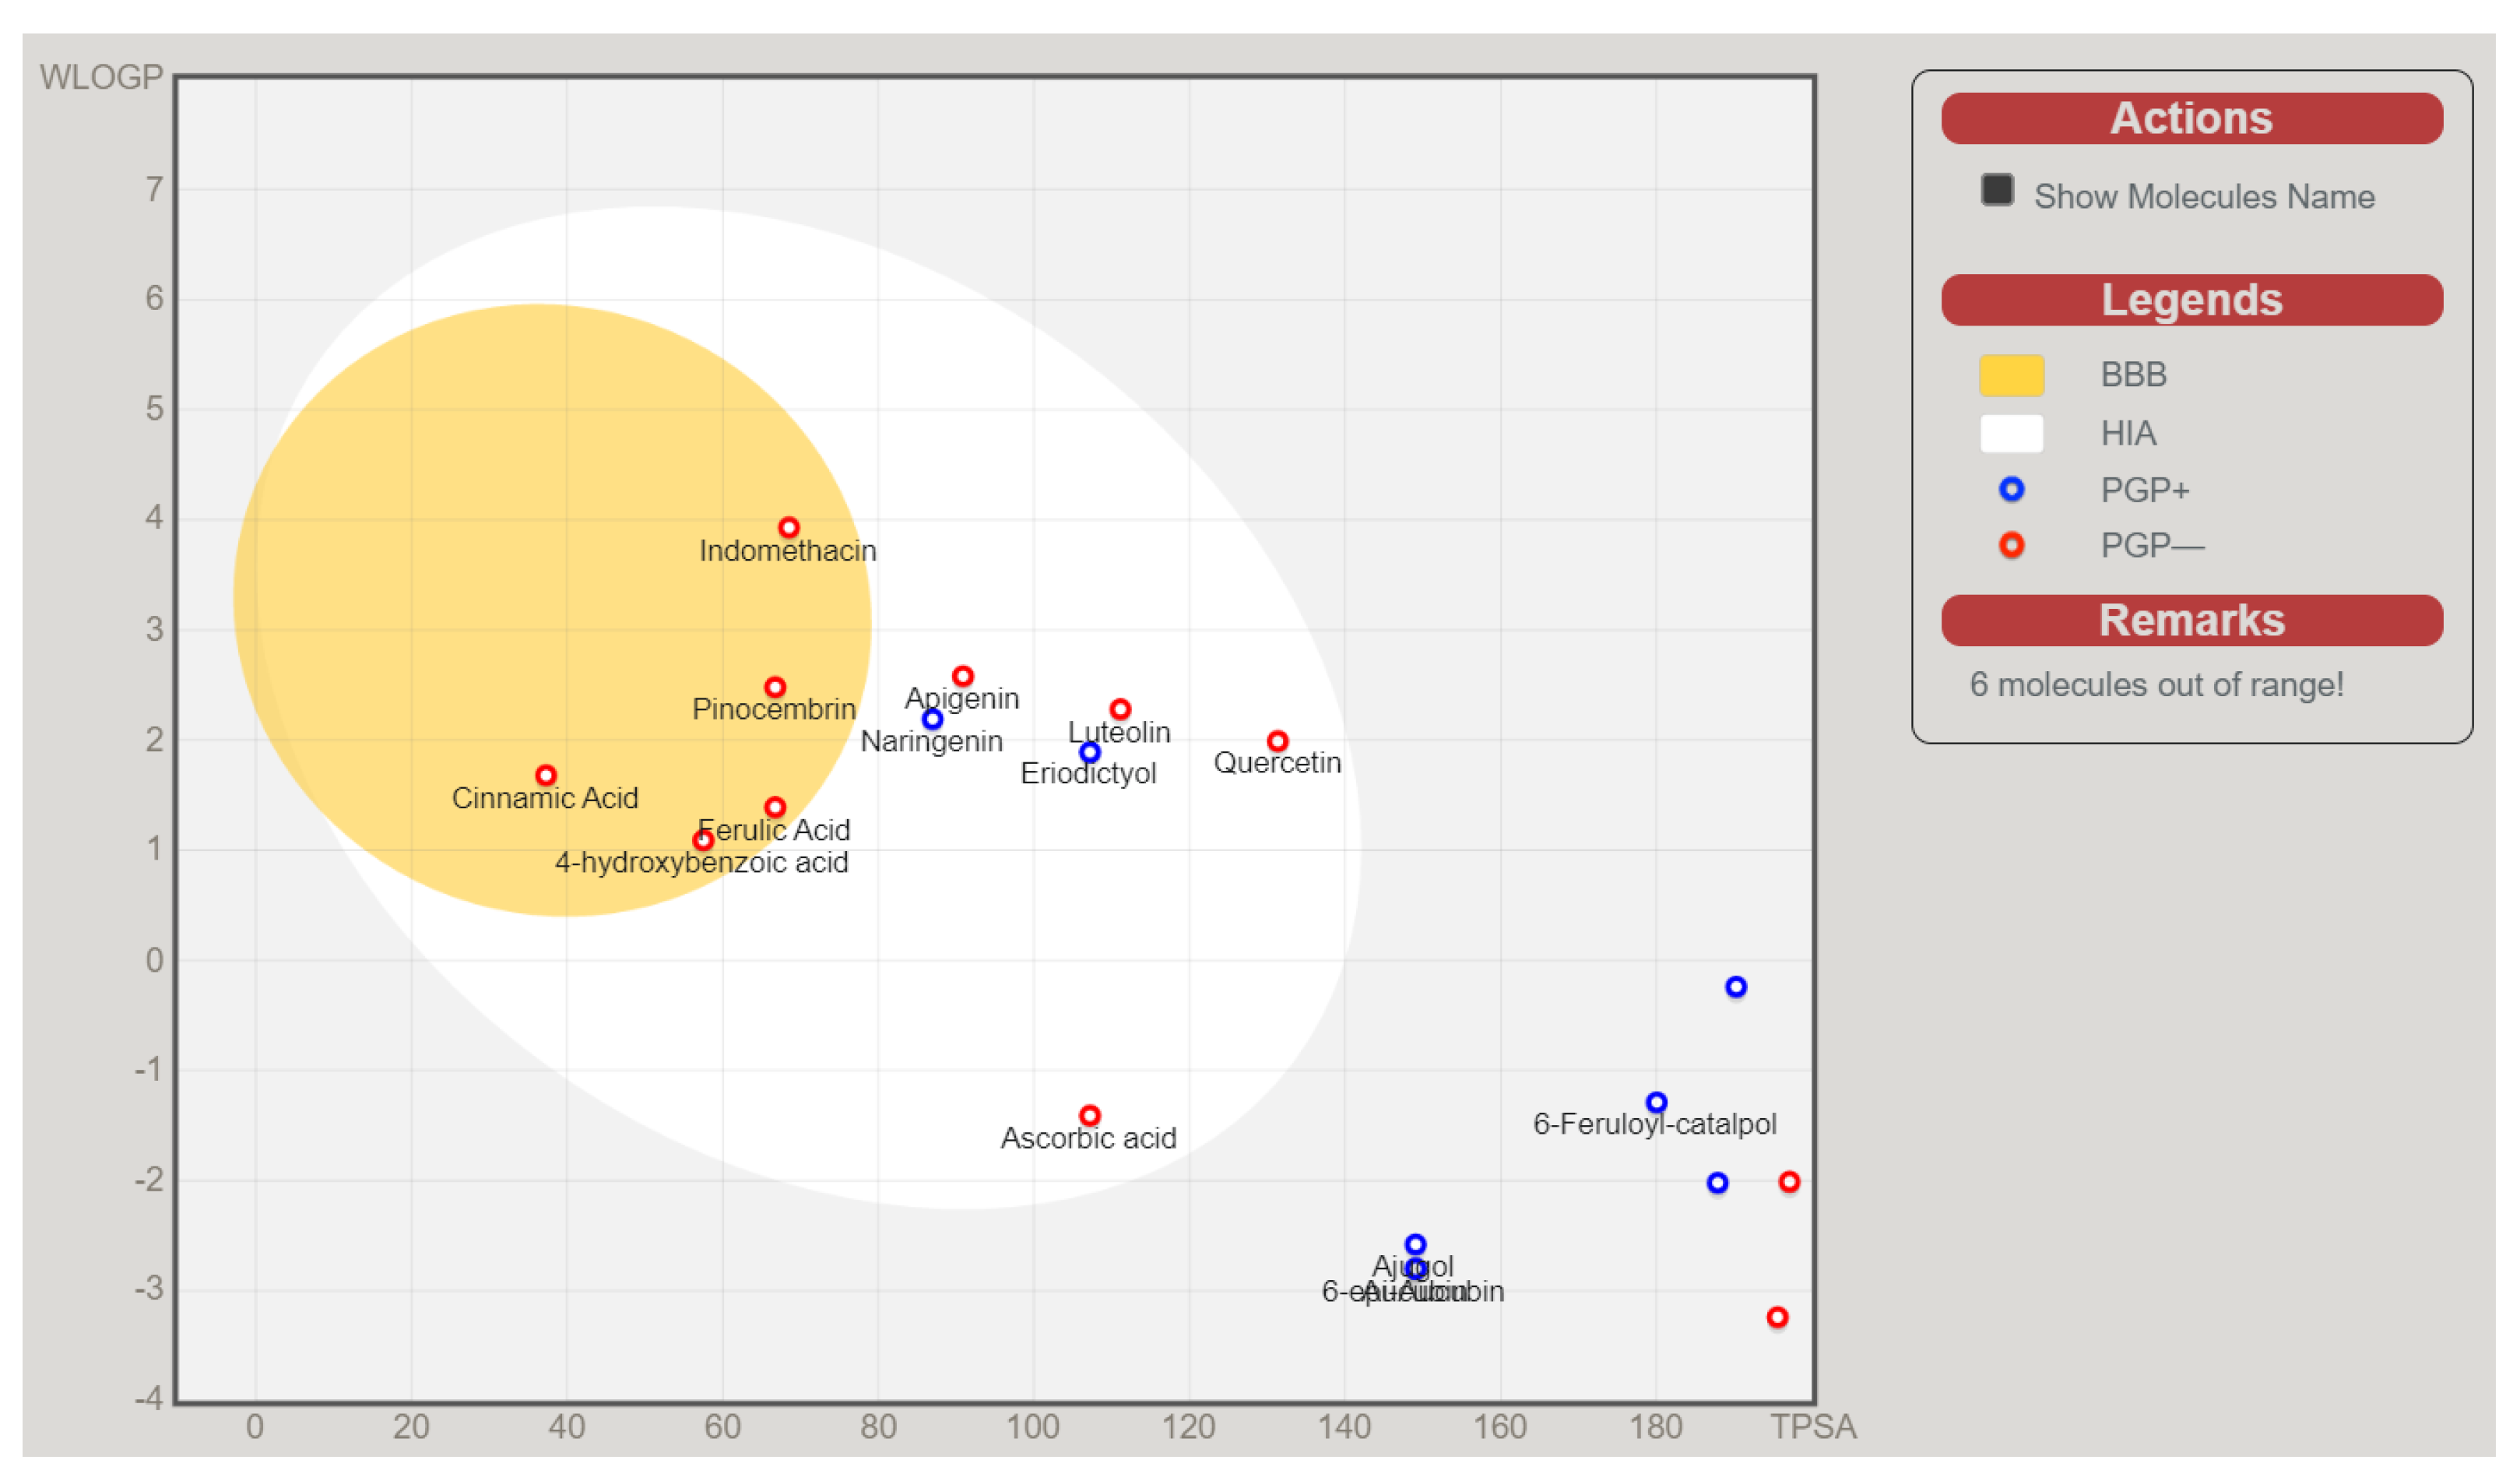Click the Actions header bar
Screen dimensions: 2520x1481
click(x=2191, y=119)
